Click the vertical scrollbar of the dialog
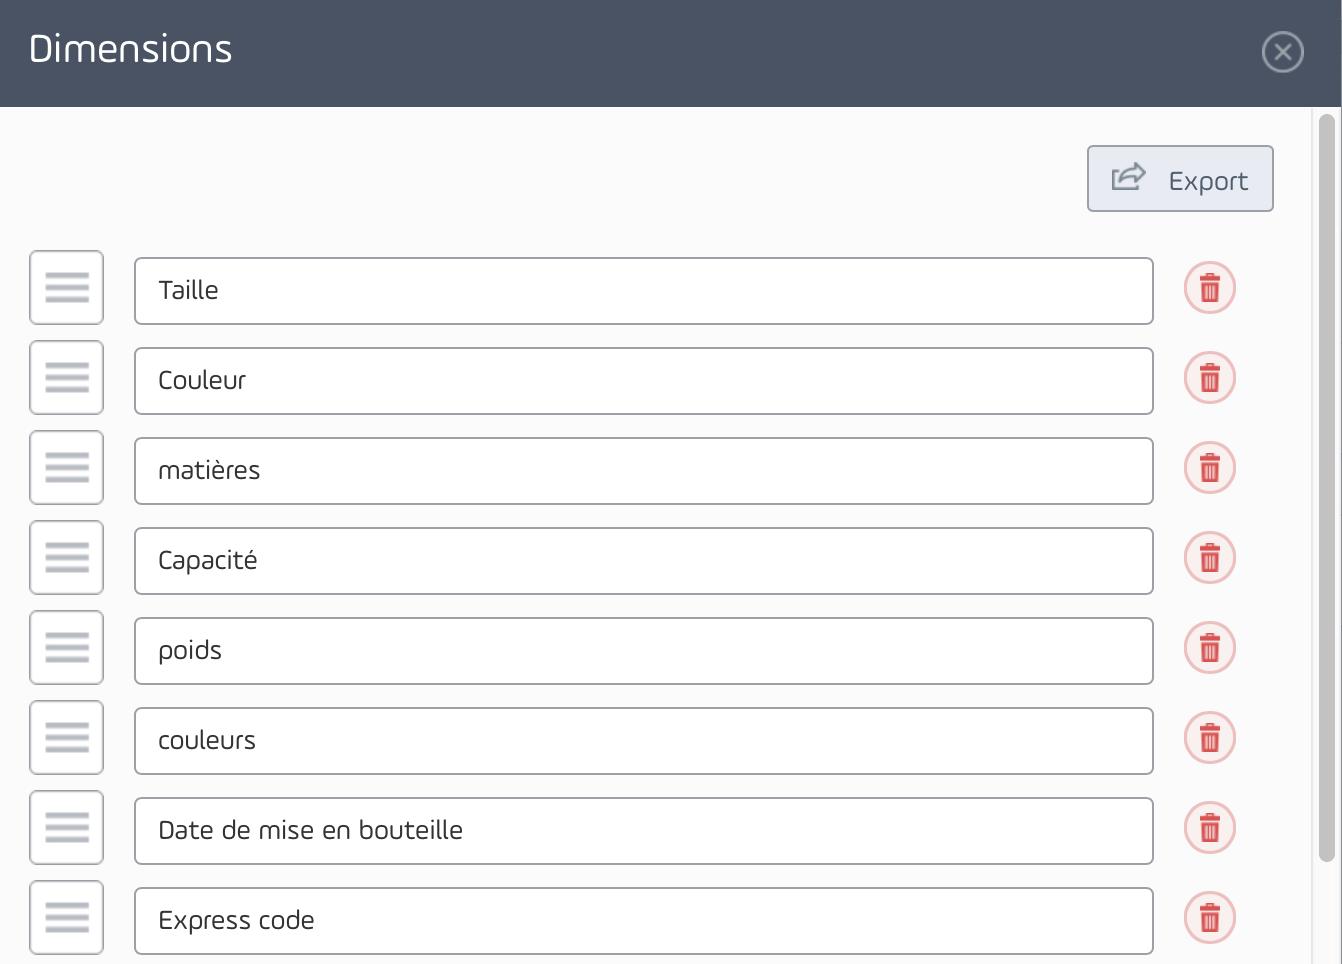This screenshot has width=1342, height=964. pyautogui.click(x=1327, y=488)
